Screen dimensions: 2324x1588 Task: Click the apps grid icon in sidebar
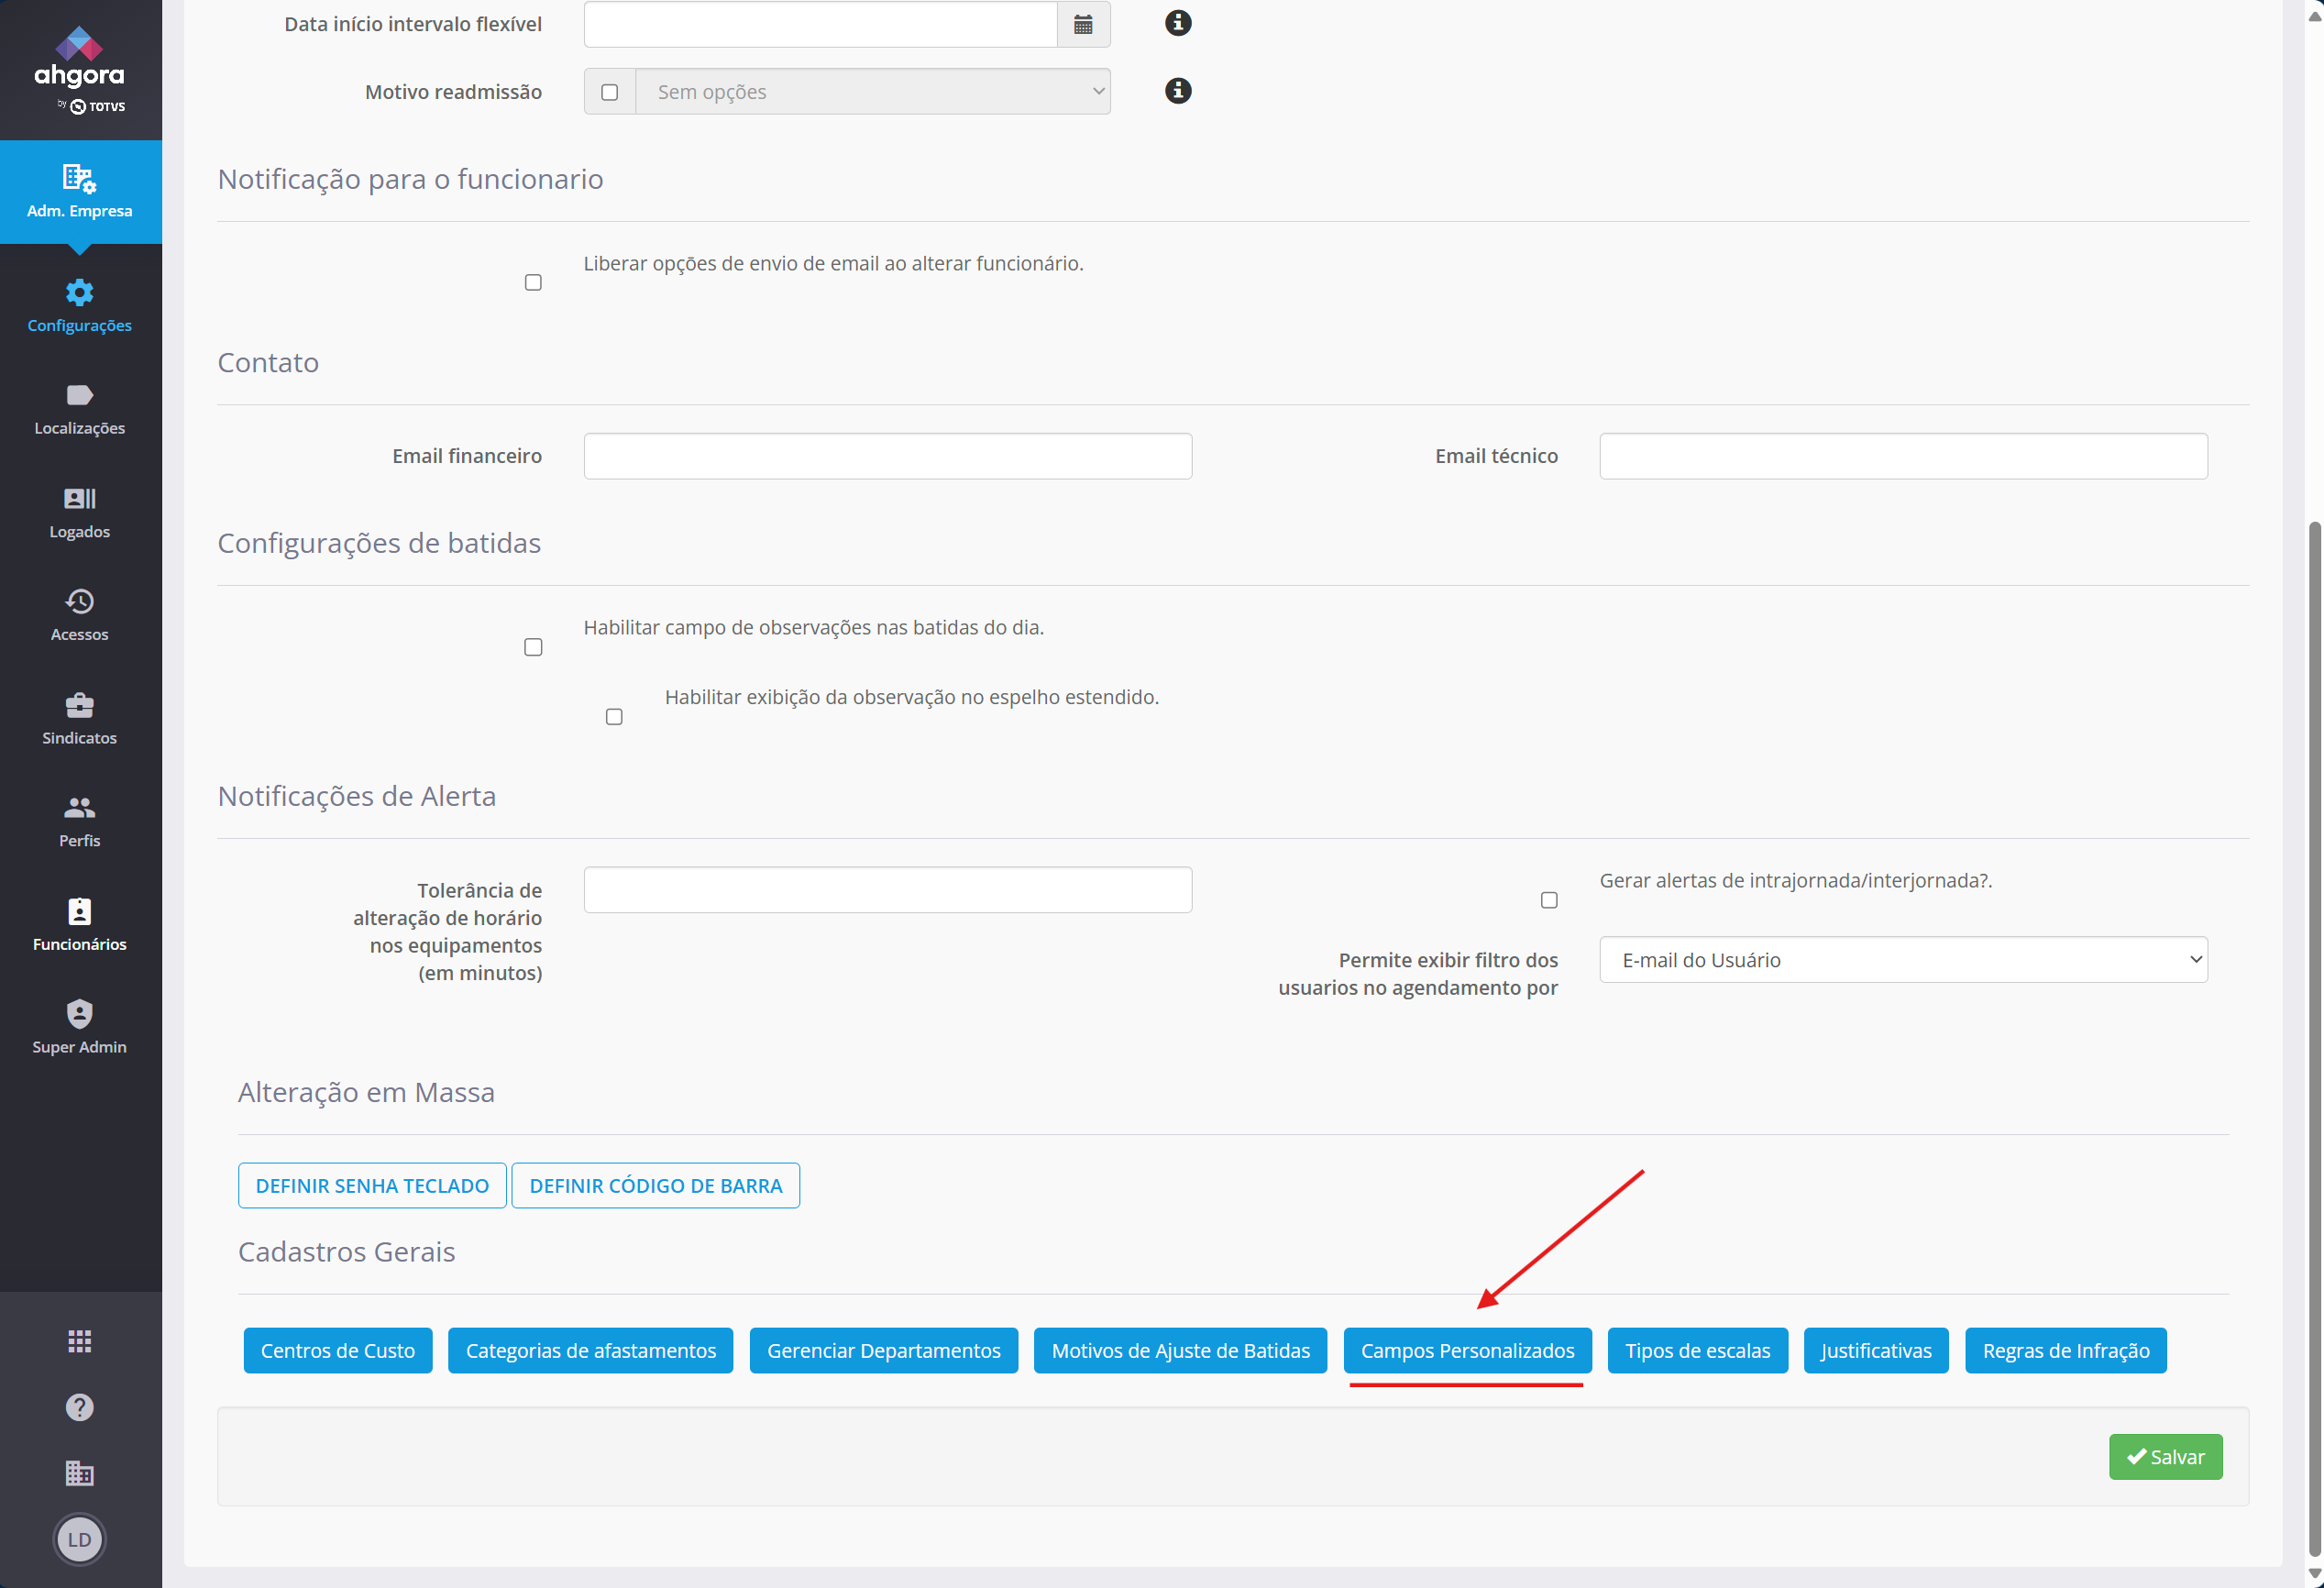click(x=79, y=1341)
